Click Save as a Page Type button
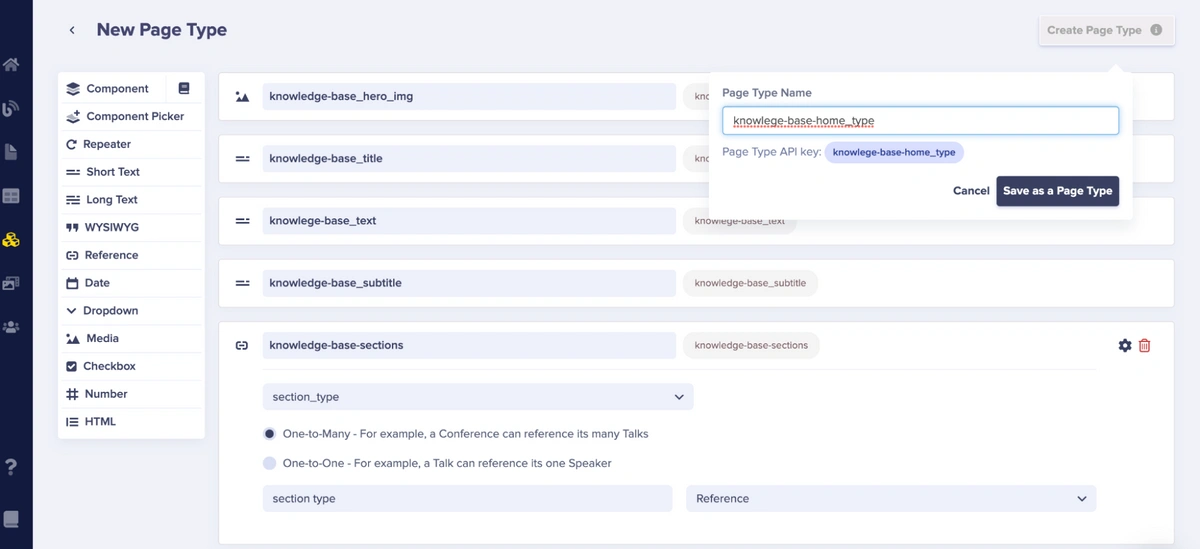This screenshot has width=1200, height=549. click(1057, 191)
